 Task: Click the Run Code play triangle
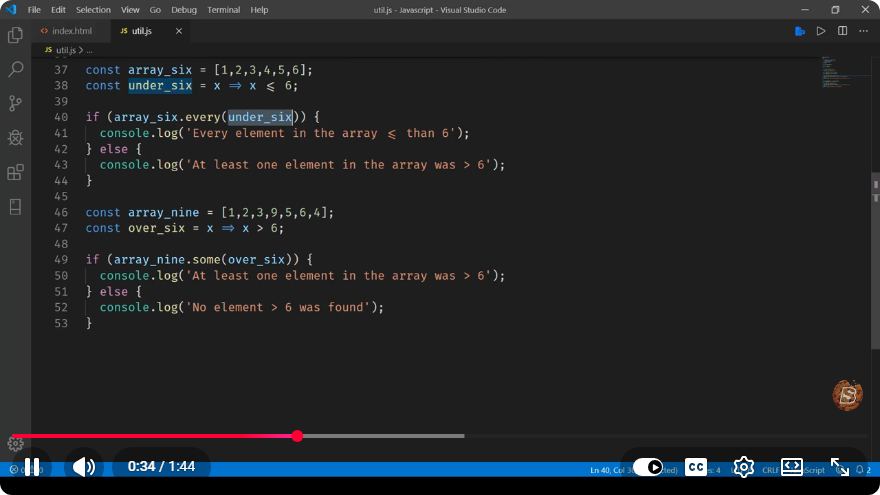[x=821, y=31]
